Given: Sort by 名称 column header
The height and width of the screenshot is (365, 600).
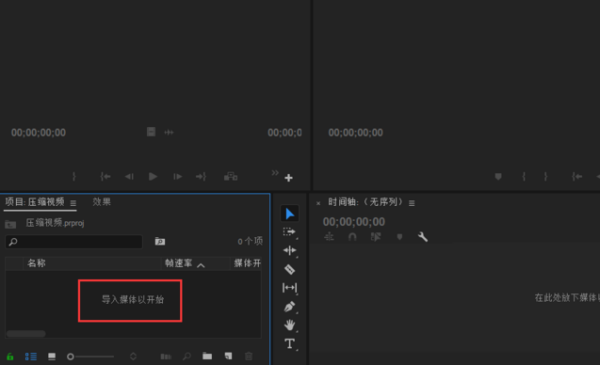Looking at the screenshot, I should coord(36,263).
